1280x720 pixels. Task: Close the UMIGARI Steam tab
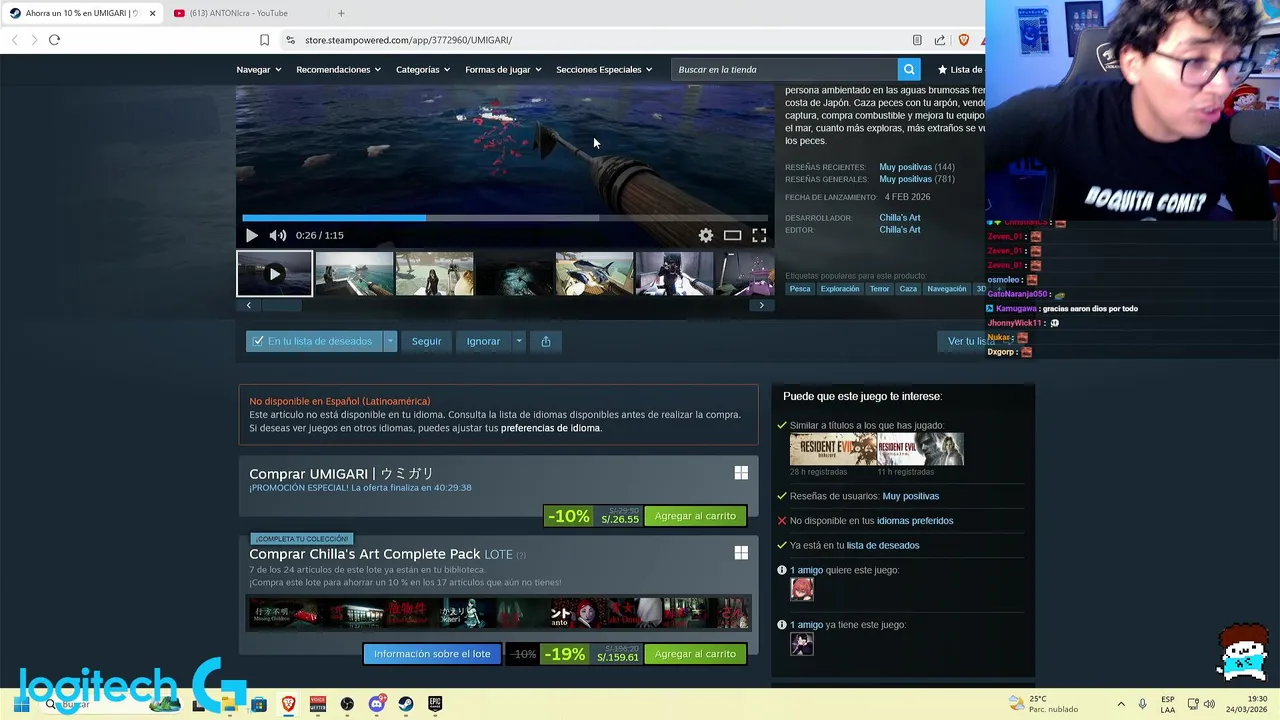(152, 13)
